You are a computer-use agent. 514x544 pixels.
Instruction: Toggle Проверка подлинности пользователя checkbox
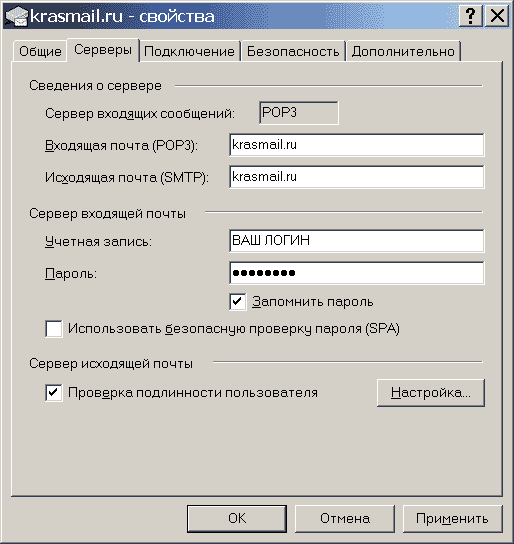pos(54,393)
